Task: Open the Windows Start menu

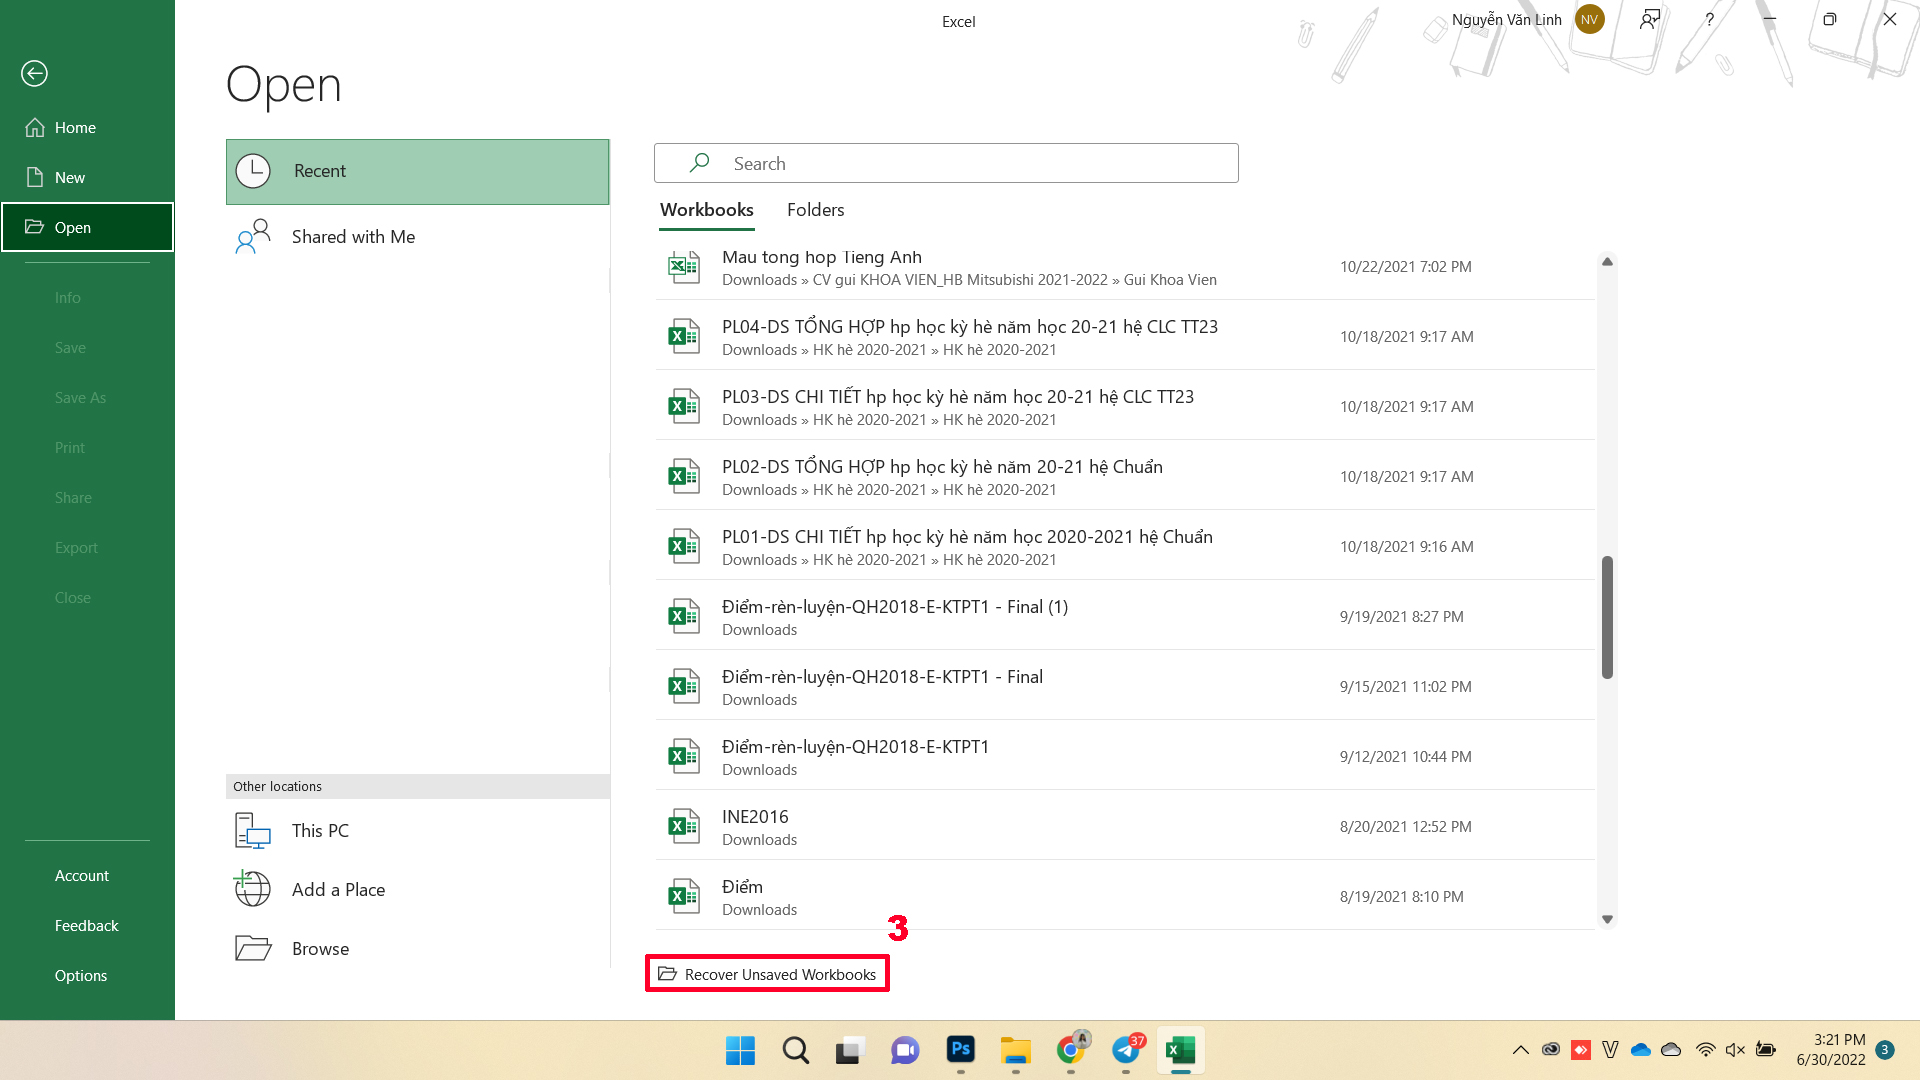Action: tap(740, 1050)
